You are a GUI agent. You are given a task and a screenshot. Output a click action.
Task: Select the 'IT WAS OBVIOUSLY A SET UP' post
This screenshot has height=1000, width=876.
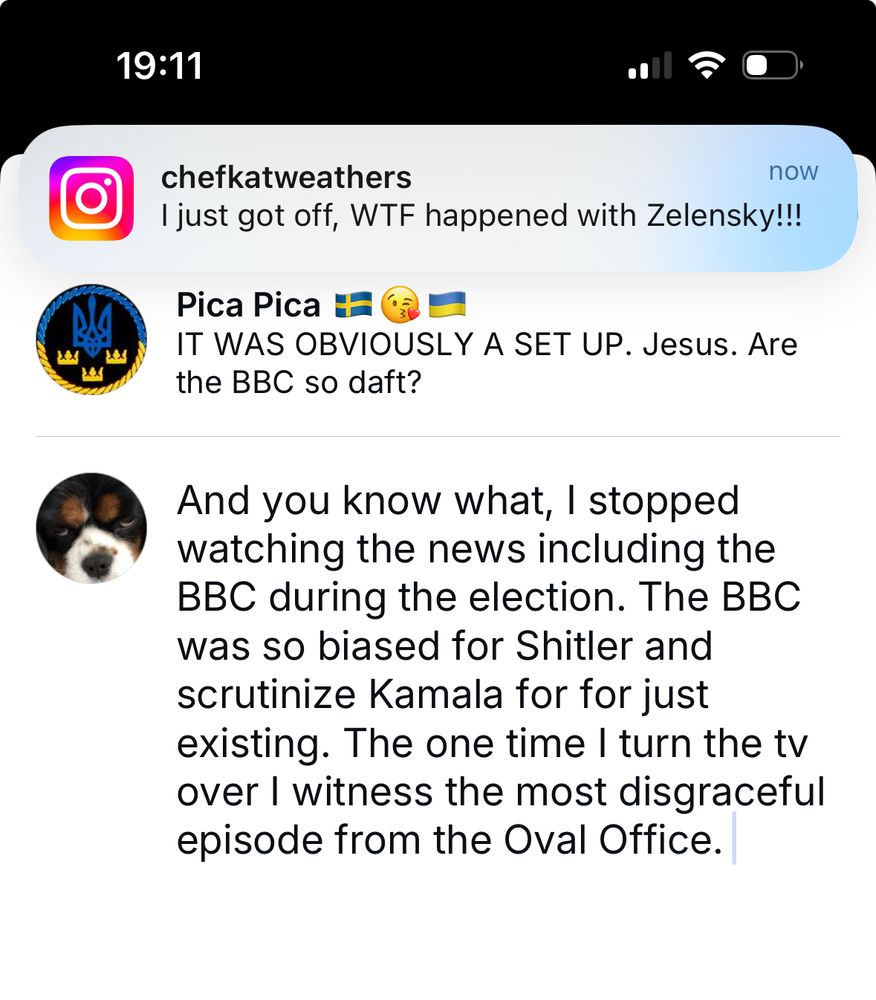click(x=487, y=364)
